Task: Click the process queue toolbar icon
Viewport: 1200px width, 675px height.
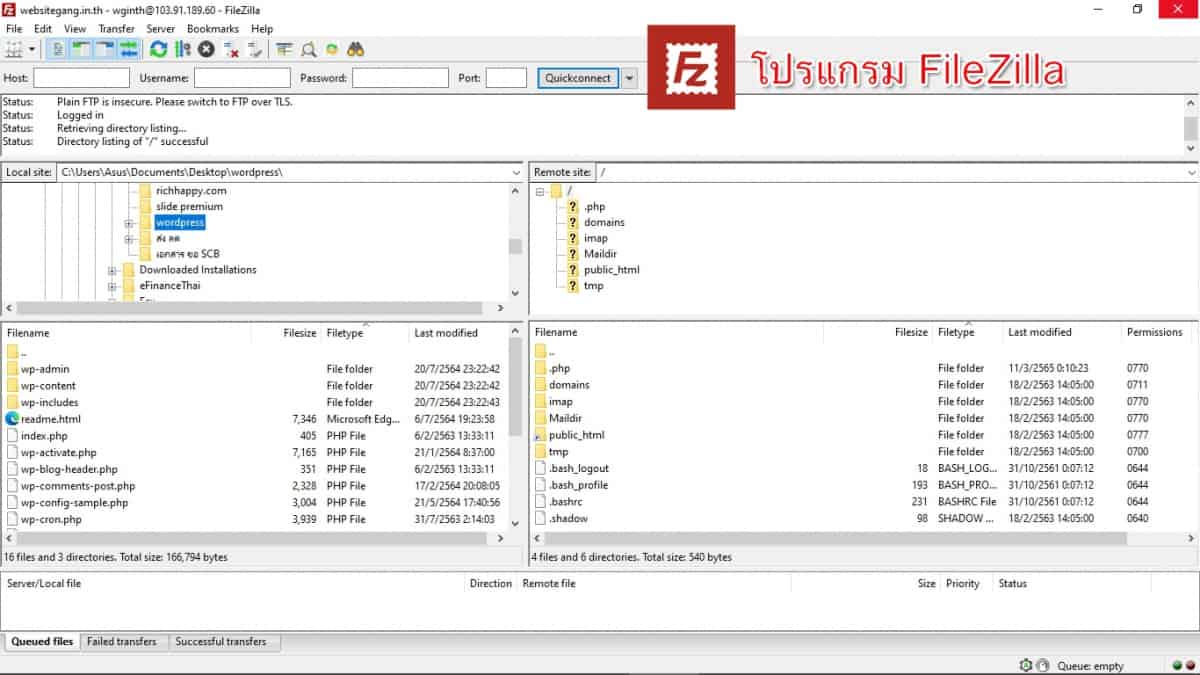Action: coord(182,49)
